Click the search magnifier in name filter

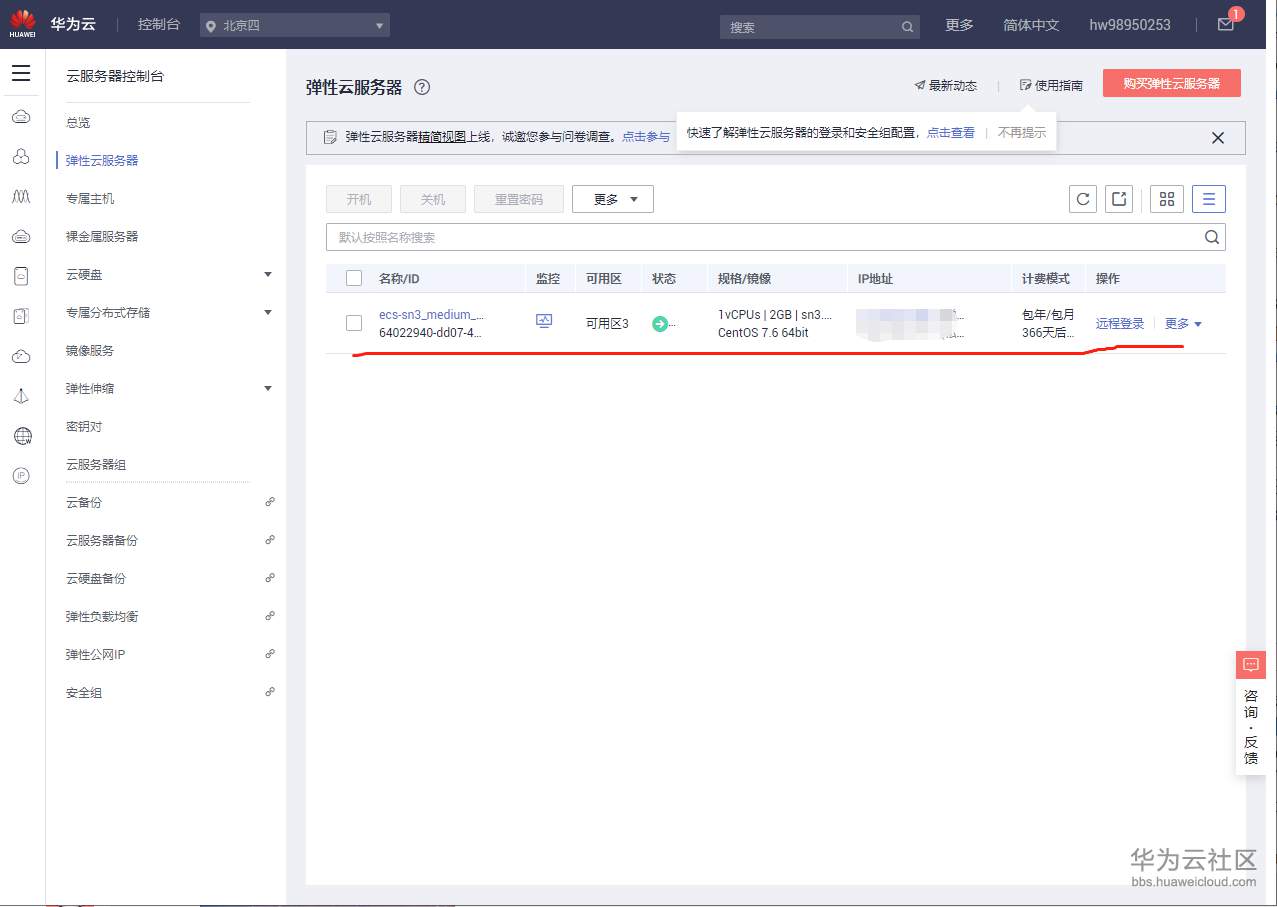click(x=1212, y=237)
